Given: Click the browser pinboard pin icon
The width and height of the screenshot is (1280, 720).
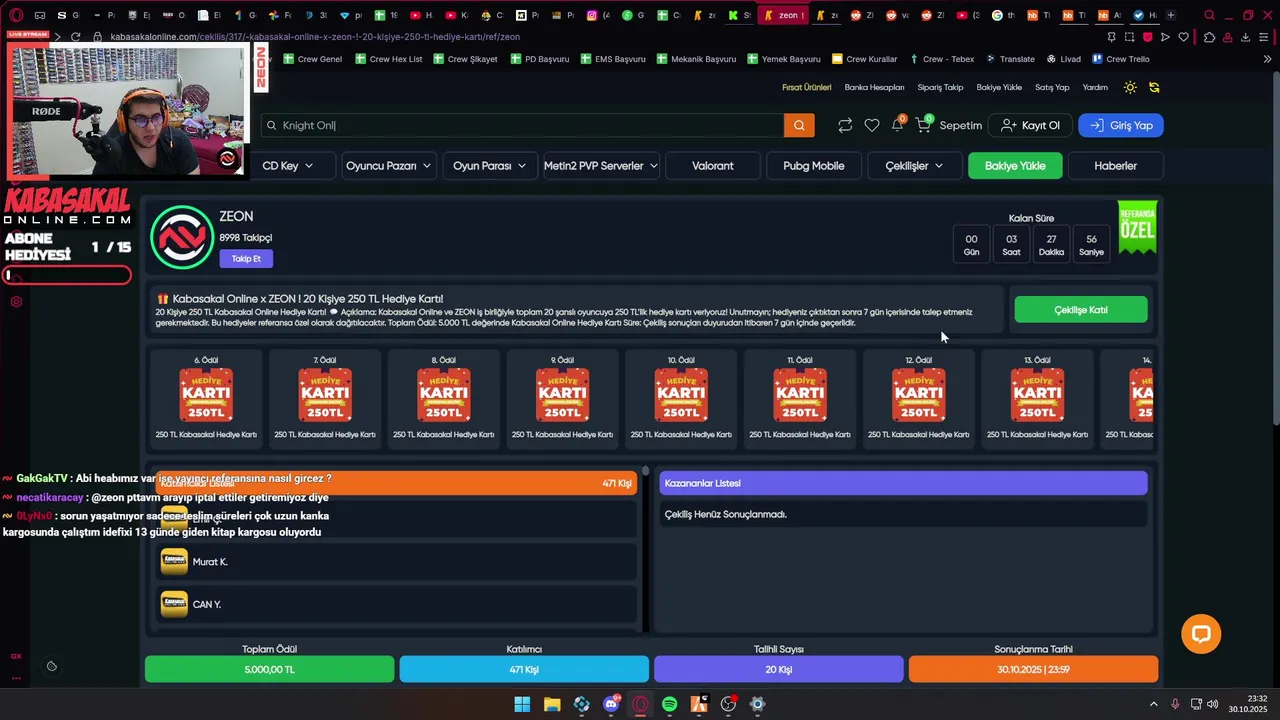Looking at the screenshot, I should click(1111, 37).
